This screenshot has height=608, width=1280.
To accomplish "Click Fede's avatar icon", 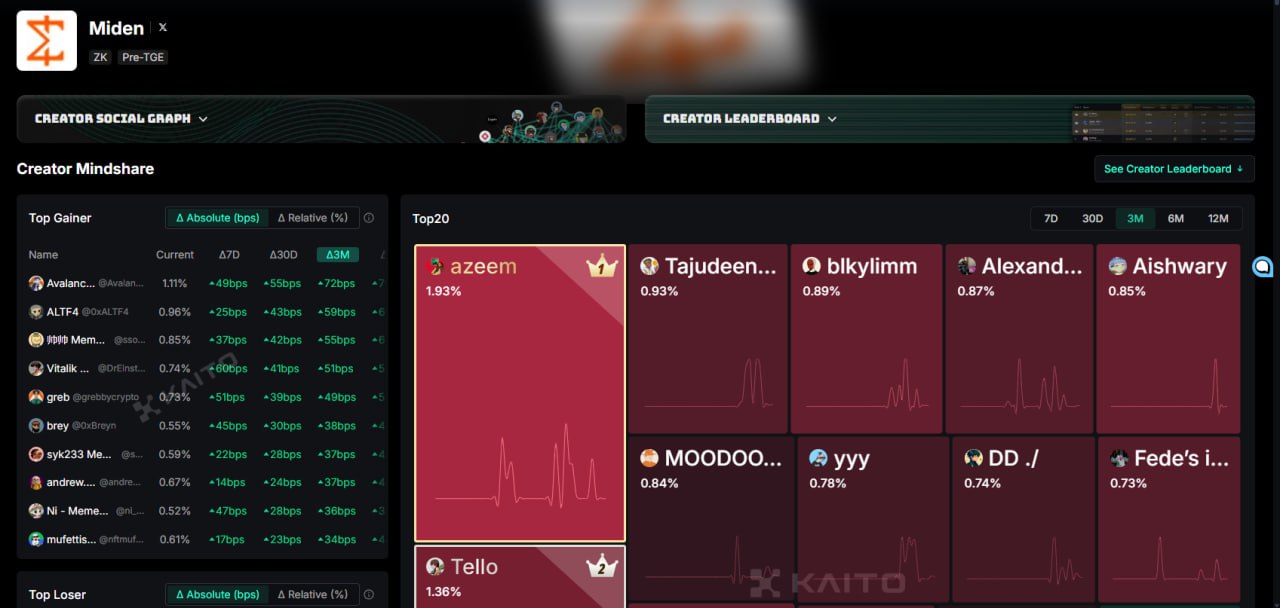I will pos(1119,458).
